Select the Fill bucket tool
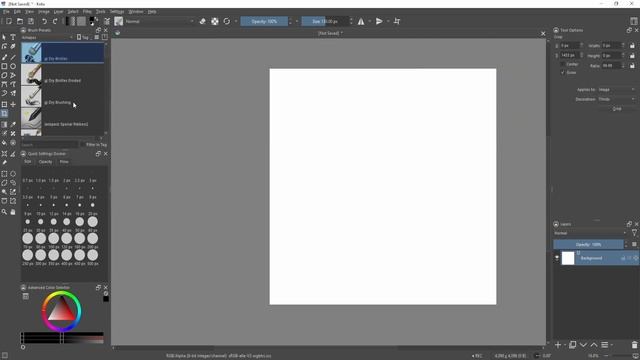The width and height of the screenshot is (640, 360). pos(4,143)
